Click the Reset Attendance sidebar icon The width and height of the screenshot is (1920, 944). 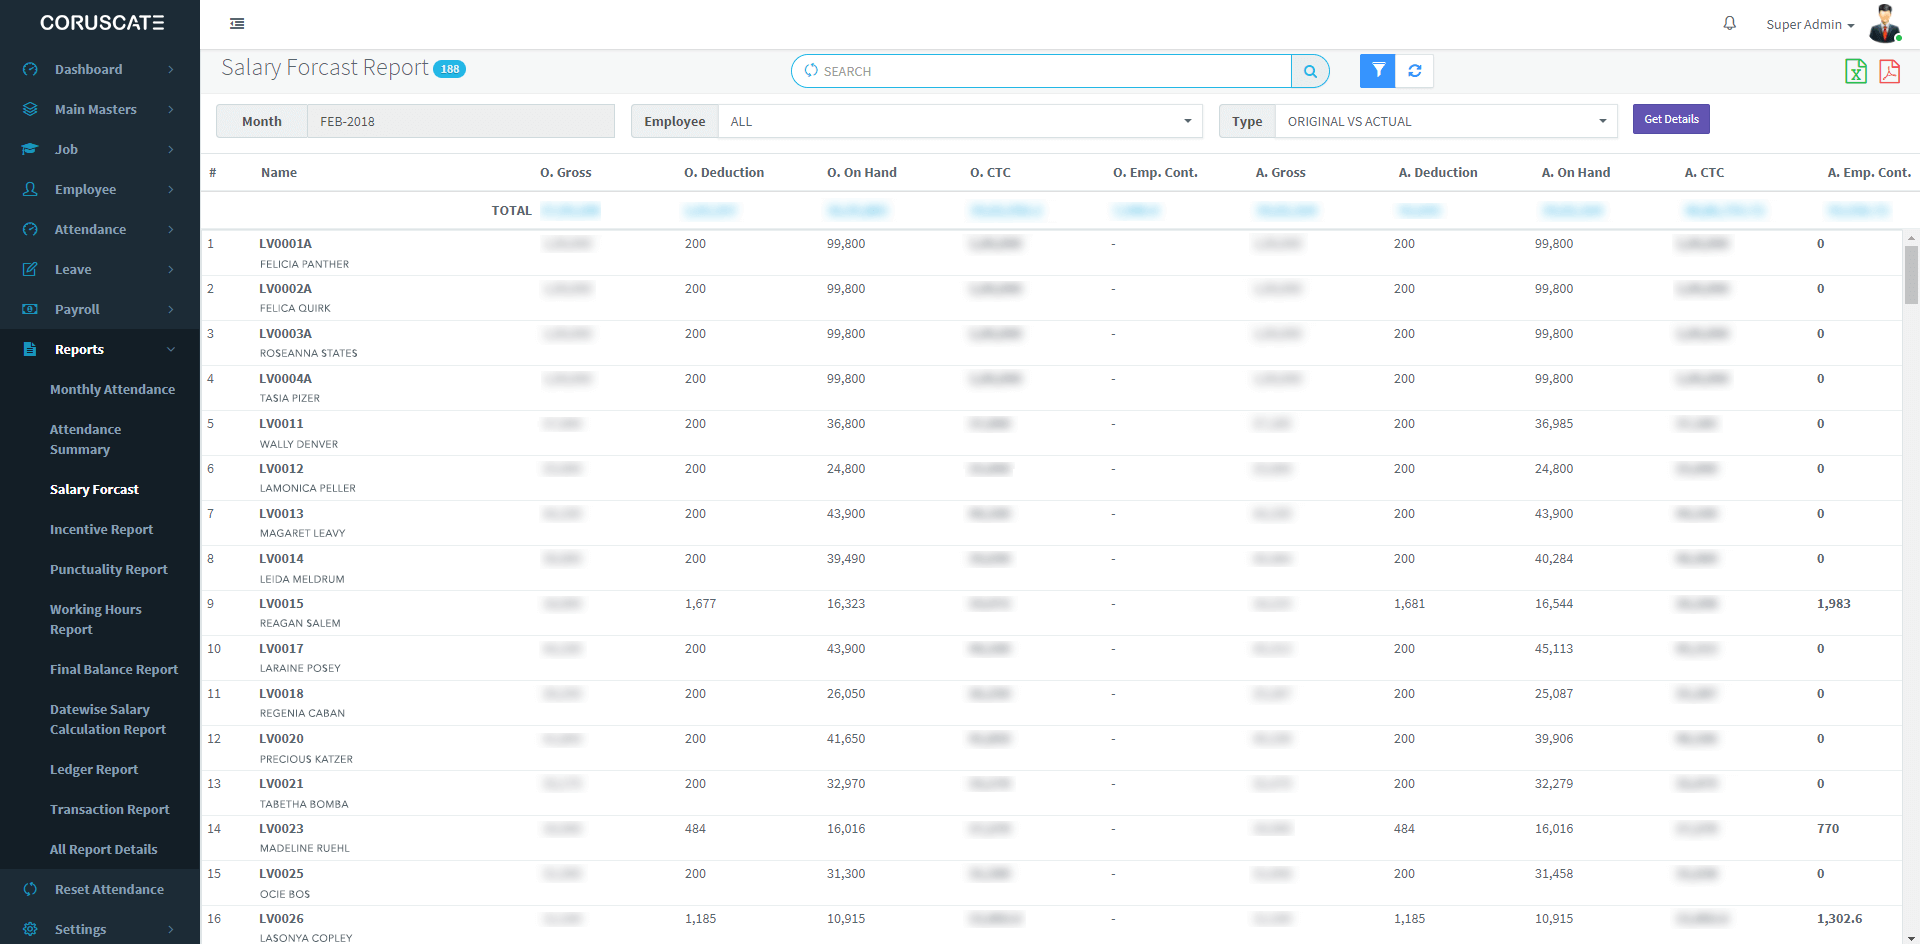30,889
